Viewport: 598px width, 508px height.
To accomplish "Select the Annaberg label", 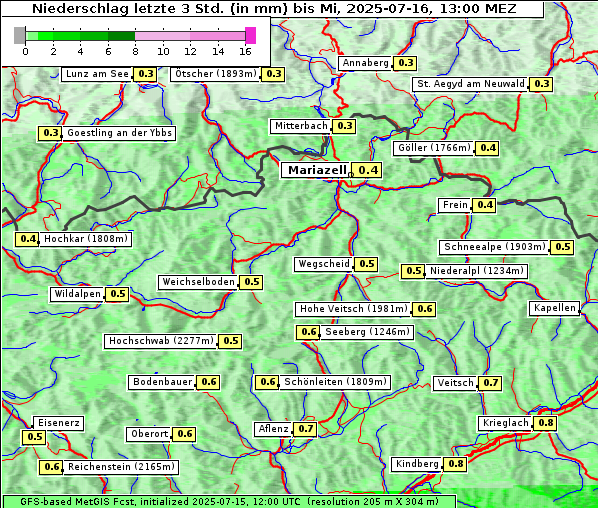I will (365, 63).
